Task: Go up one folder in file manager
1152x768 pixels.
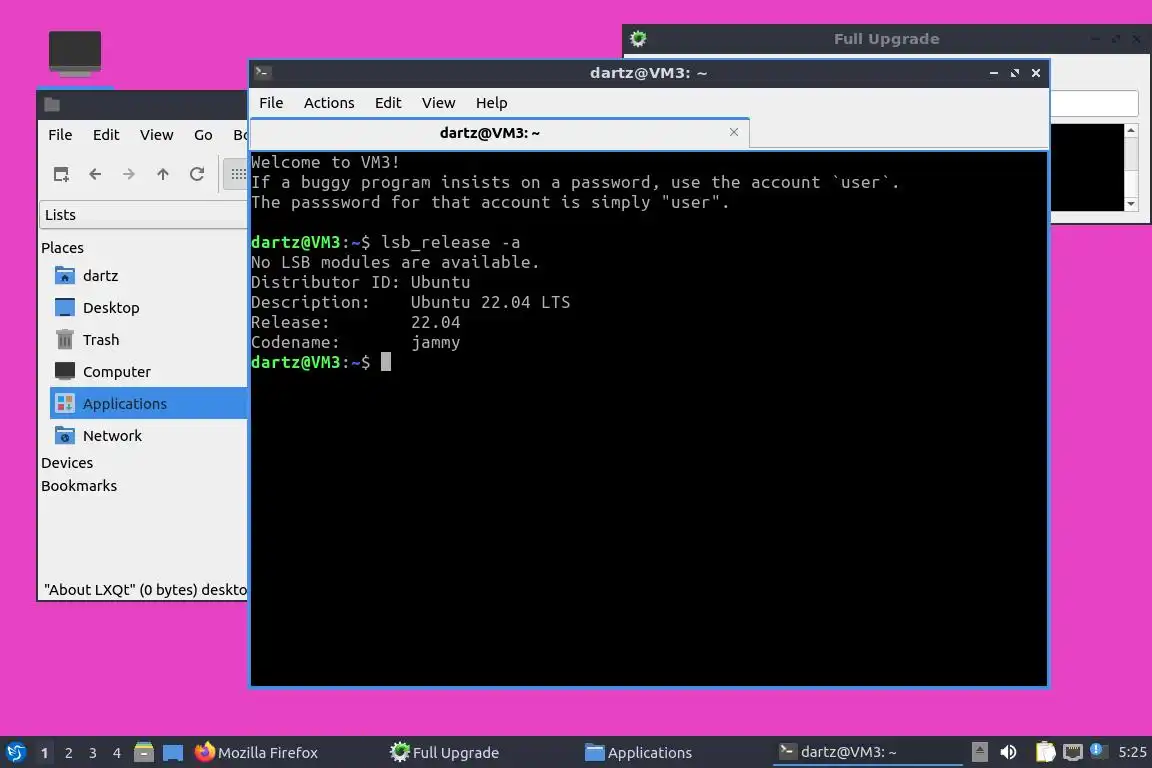Action: [x=162, y=174]
